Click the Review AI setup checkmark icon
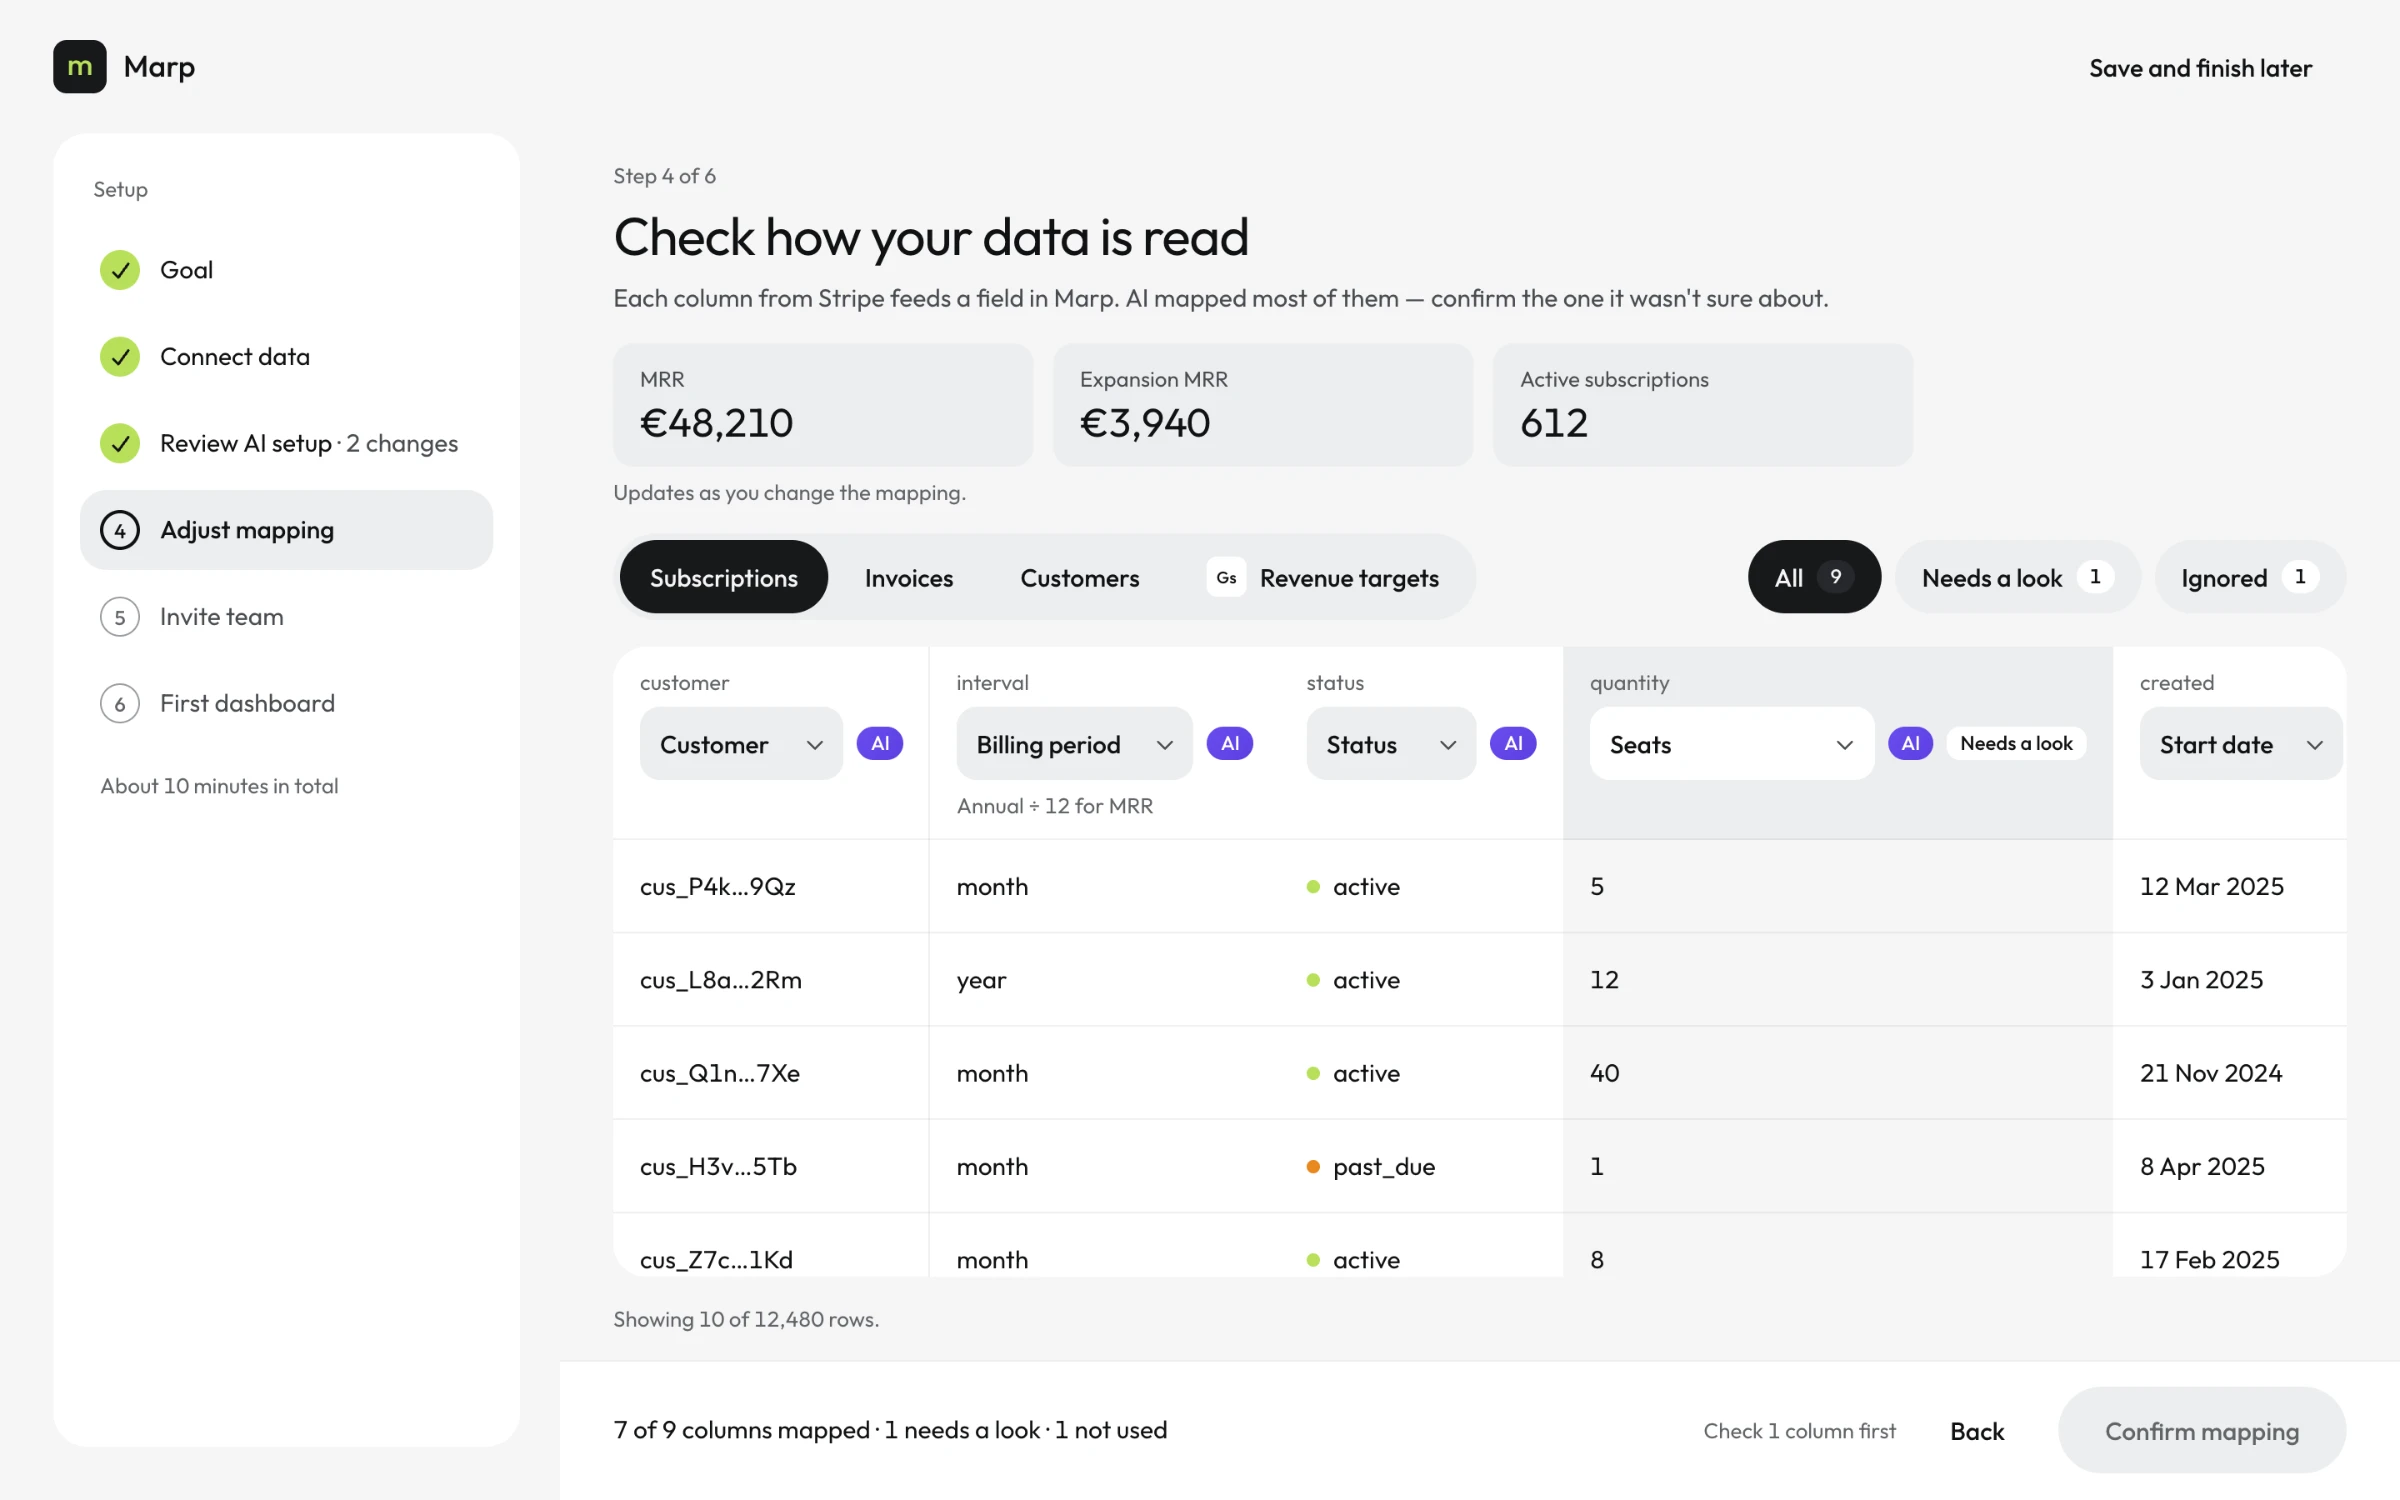This screenshot has width=2400, height=1500. [120, 443]
